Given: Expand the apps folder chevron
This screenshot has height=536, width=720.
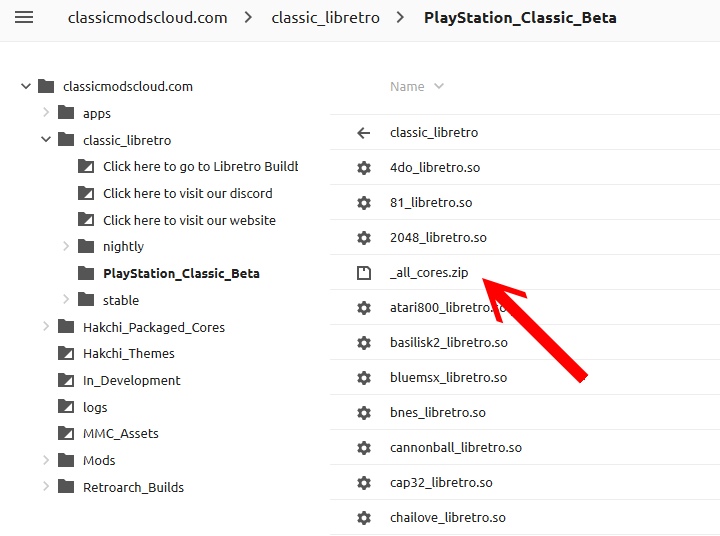Looking at the screenshot, I should pos(46,113).
